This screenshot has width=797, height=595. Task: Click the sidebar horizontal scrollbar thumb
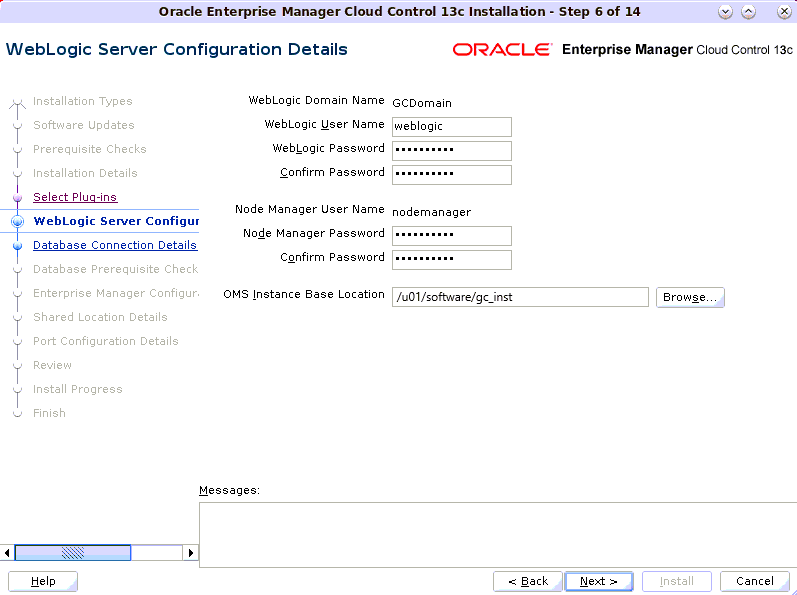73,552
